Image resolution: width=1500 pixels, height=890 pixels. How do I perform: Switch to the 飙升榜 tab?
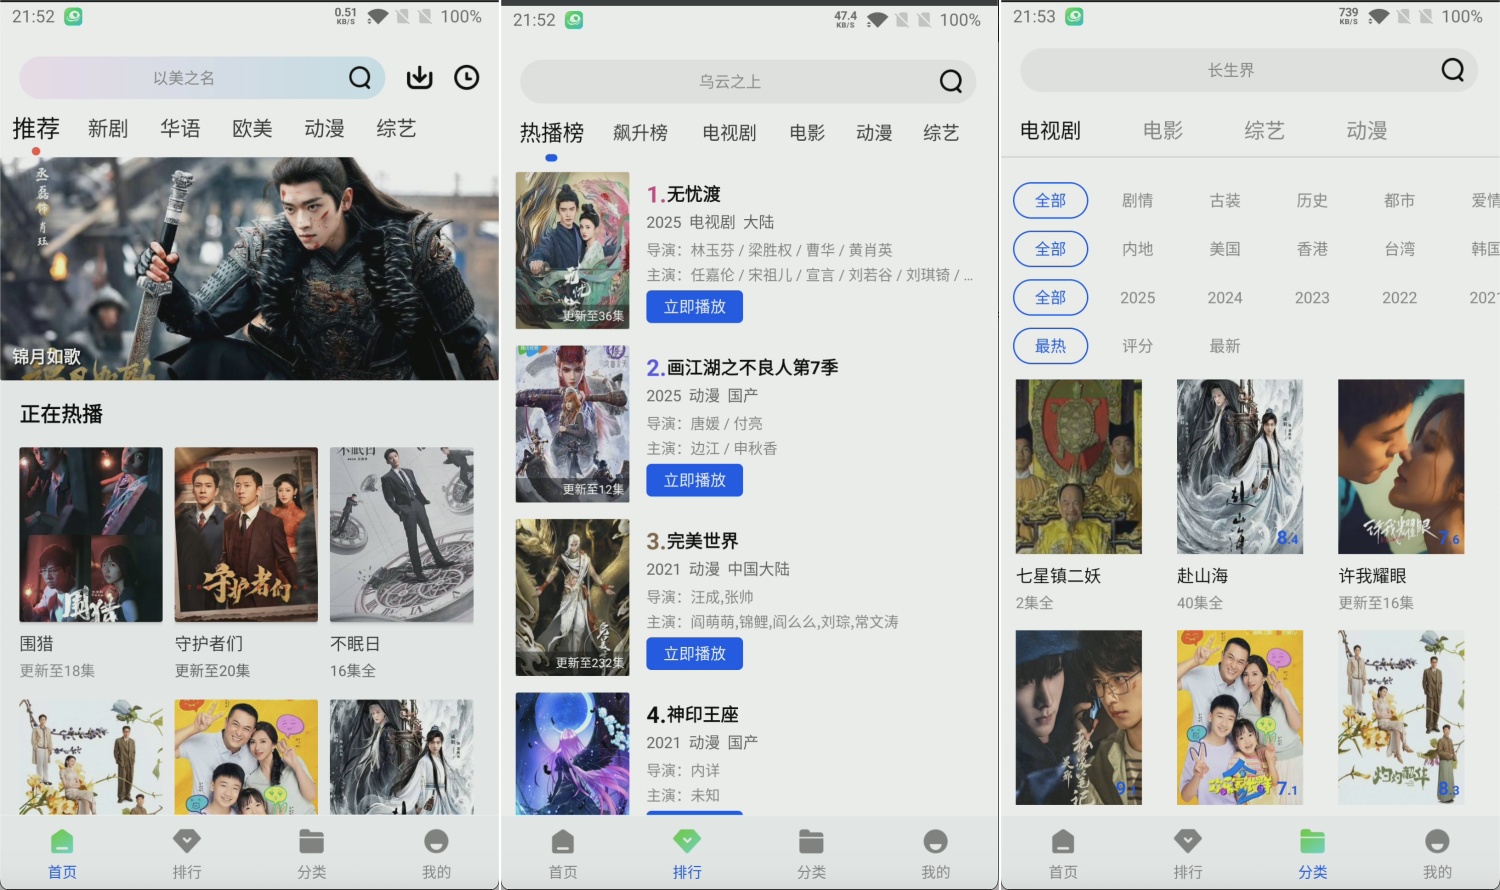pos(640,133)
